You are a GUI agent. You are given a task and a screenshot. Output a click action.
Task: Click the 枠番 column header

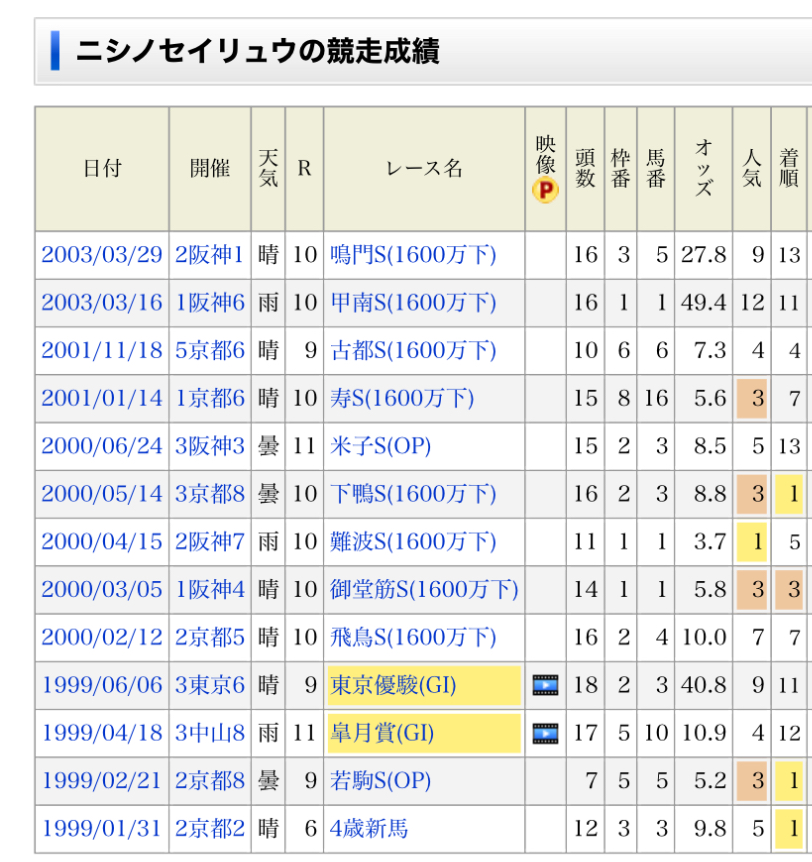click(x=621, y=168)
